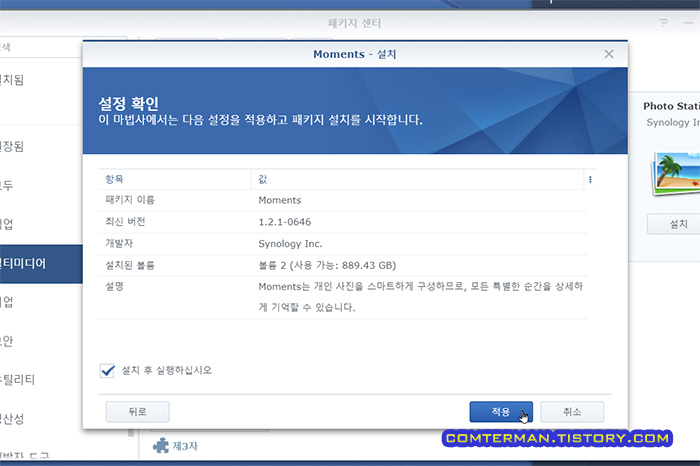
Task: Click the 제3자 puzzle piece icon
Action: (x=161, y=445)
